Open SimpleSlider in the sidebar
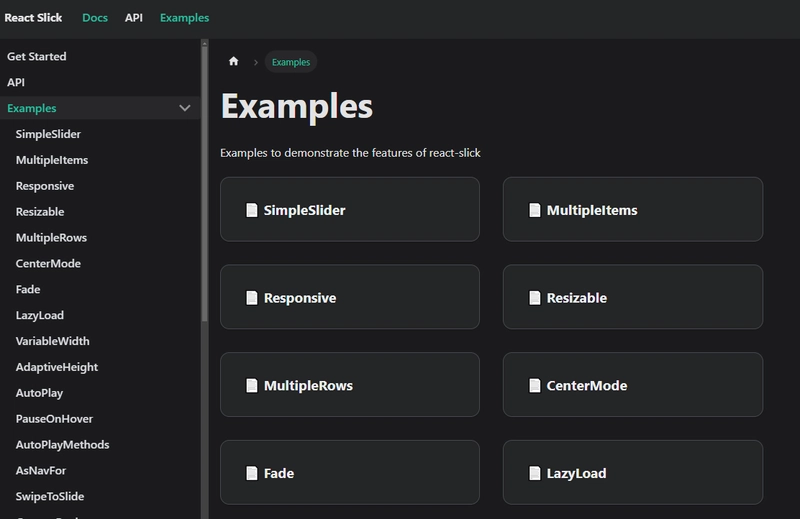 click(48, 134)
